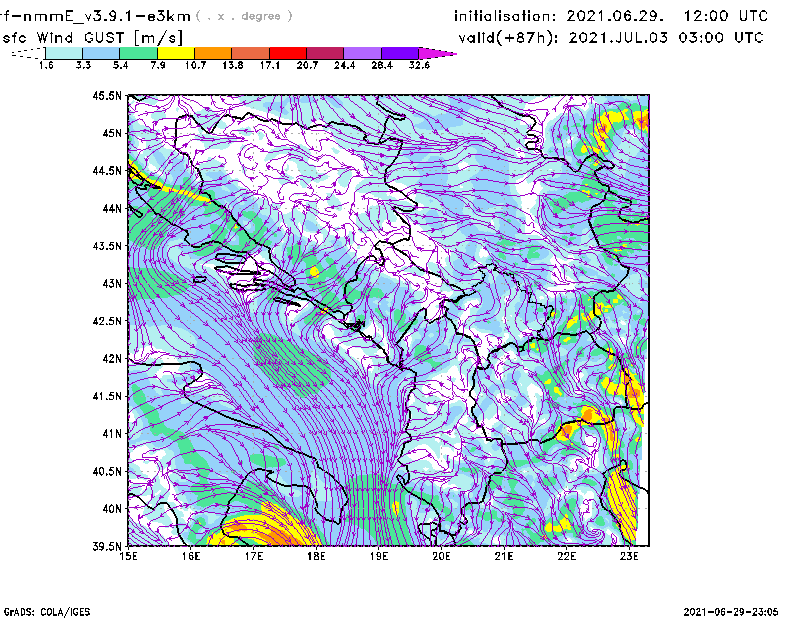
Task: Click the 'sfc Wind GUST [m/s]' title
Action: [92, 38]
